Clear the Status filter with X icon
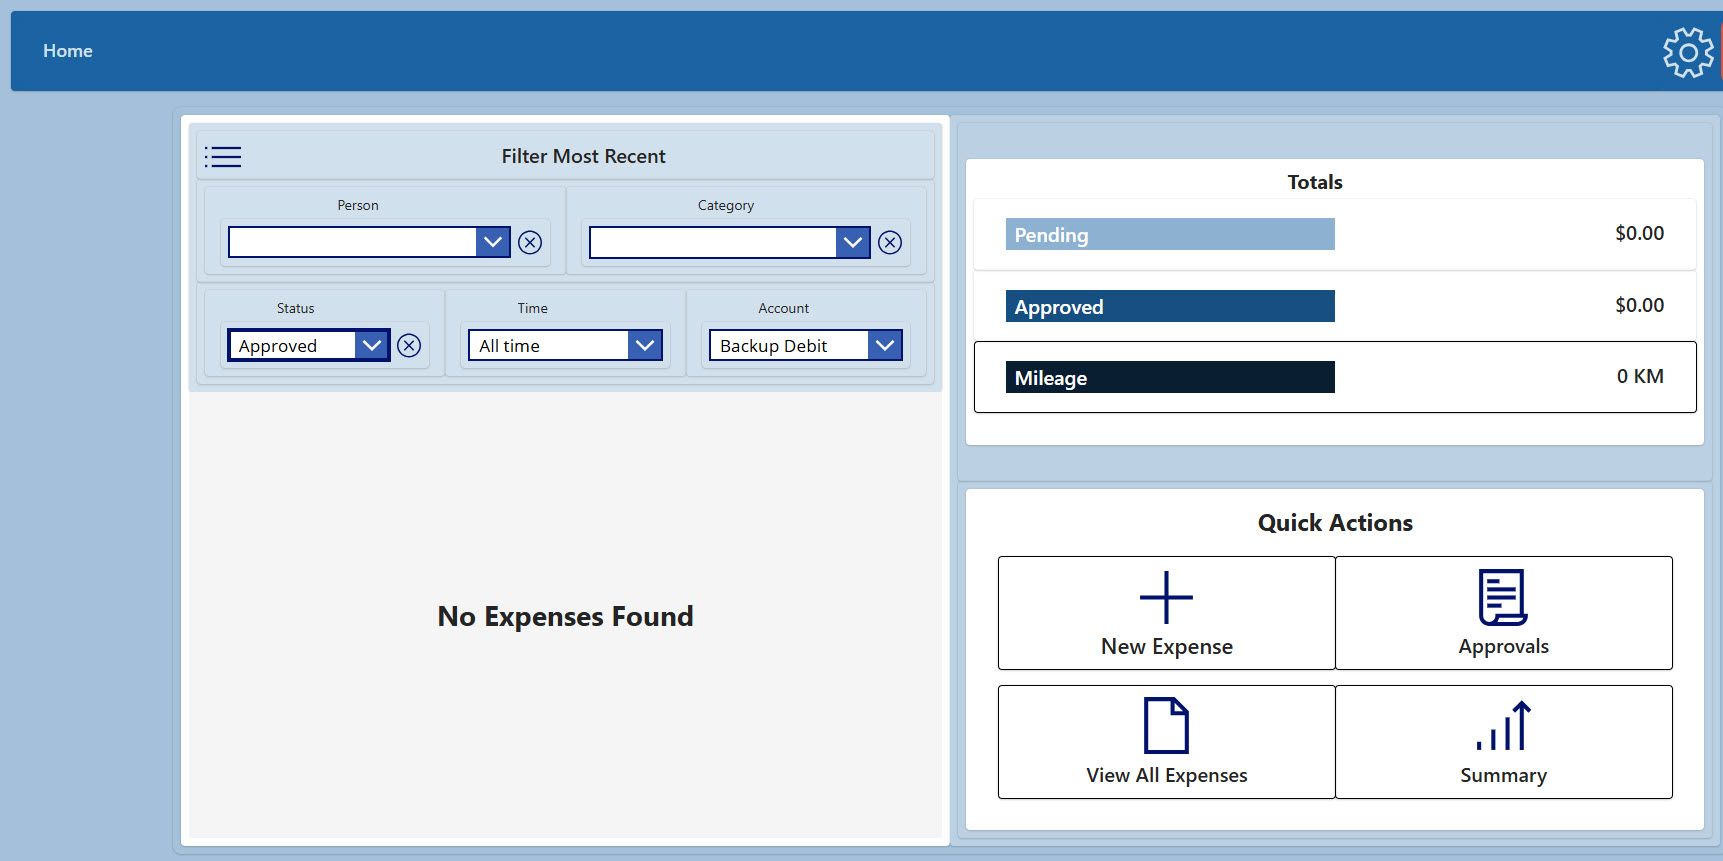Image resolution: width=1723 pixels, height=861 pixels. click(409, 345)
